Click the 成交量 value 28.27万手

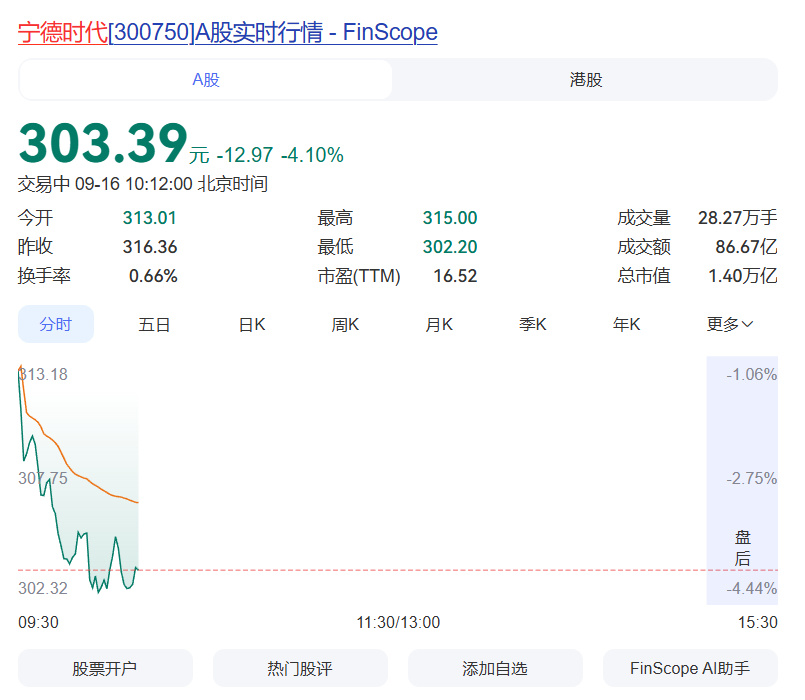click(x=737, y=218)
